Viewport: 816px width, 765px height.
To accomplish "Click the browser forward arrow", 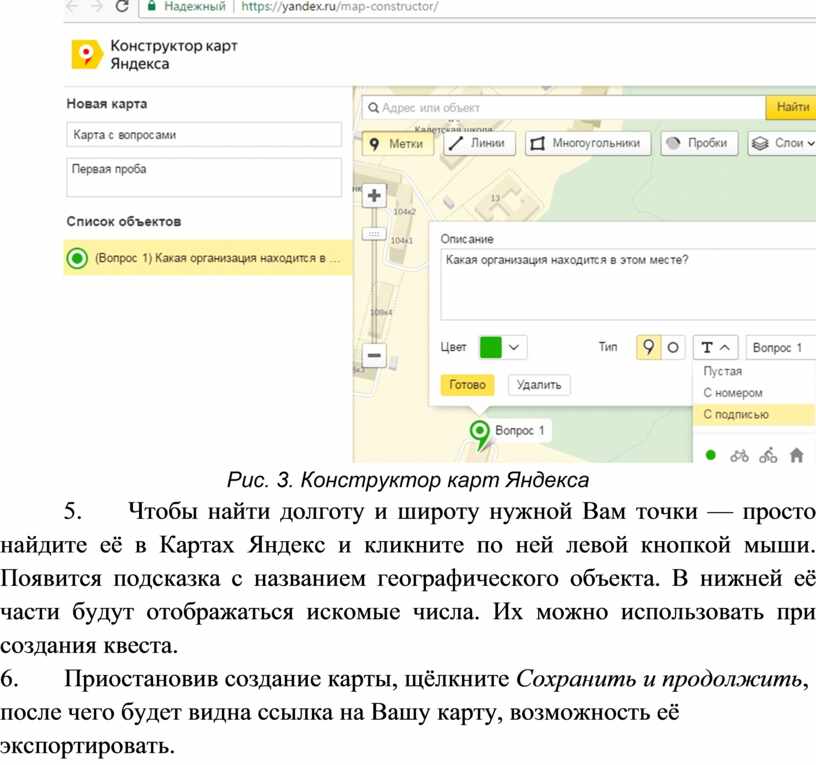I will [96, 6].
